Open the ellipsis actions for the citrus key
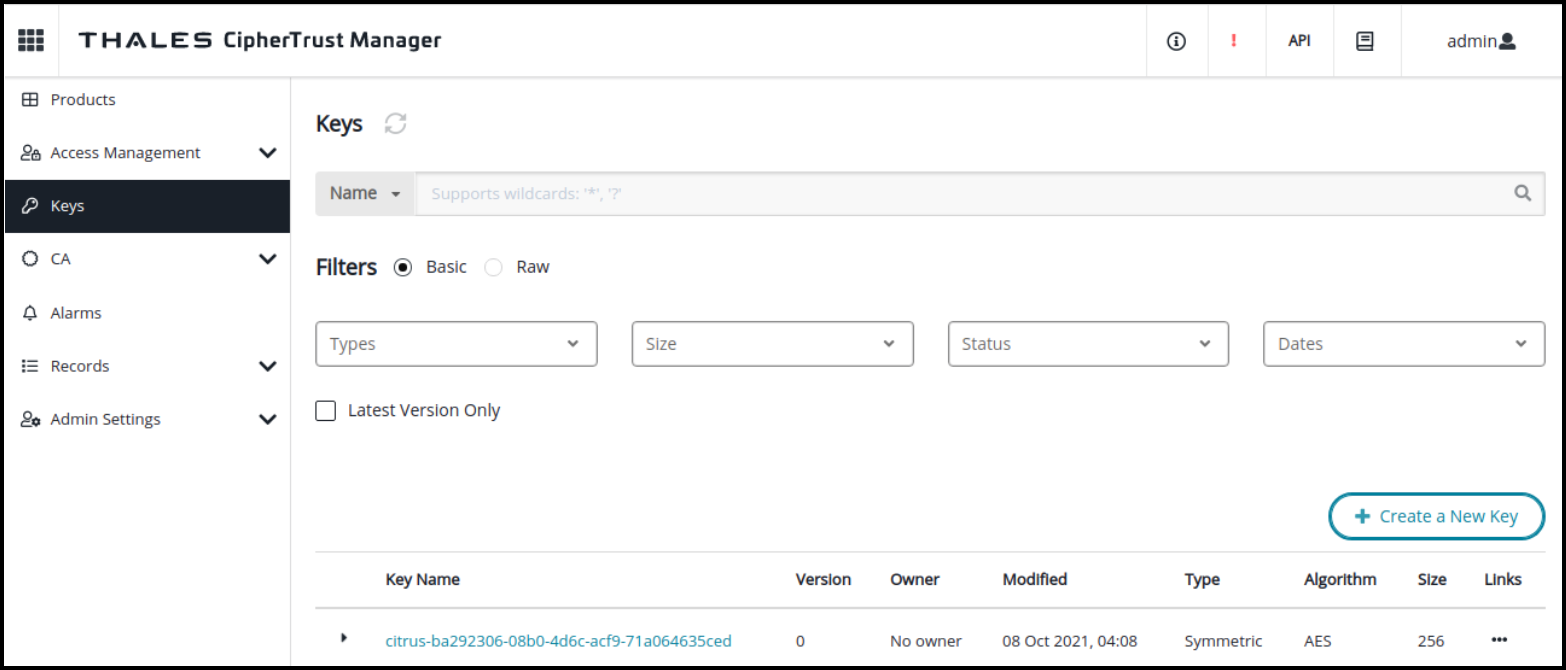This screenshot has height=670, width=1566. click(1500, 640)
